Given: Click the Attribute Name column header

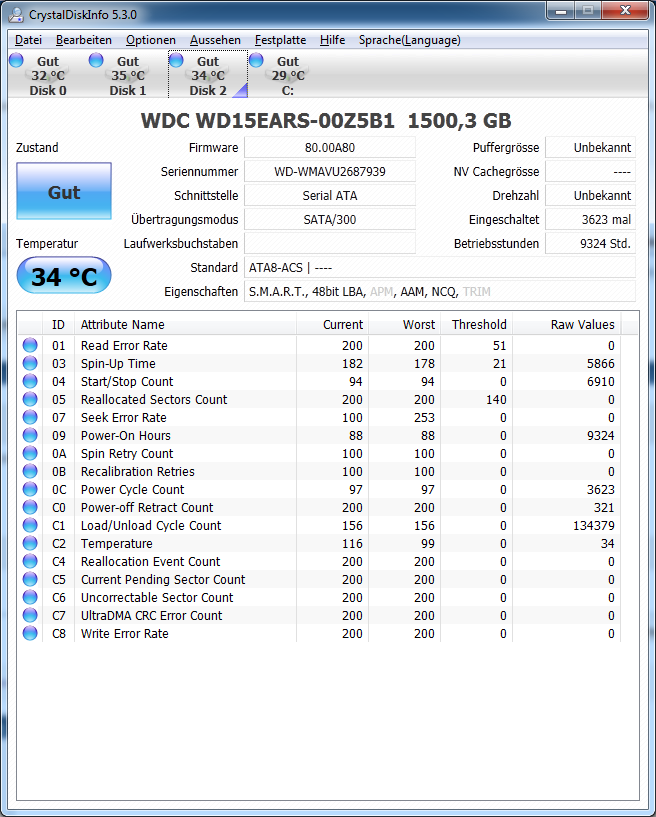Looking at the screenshot, I should [185, 325].
